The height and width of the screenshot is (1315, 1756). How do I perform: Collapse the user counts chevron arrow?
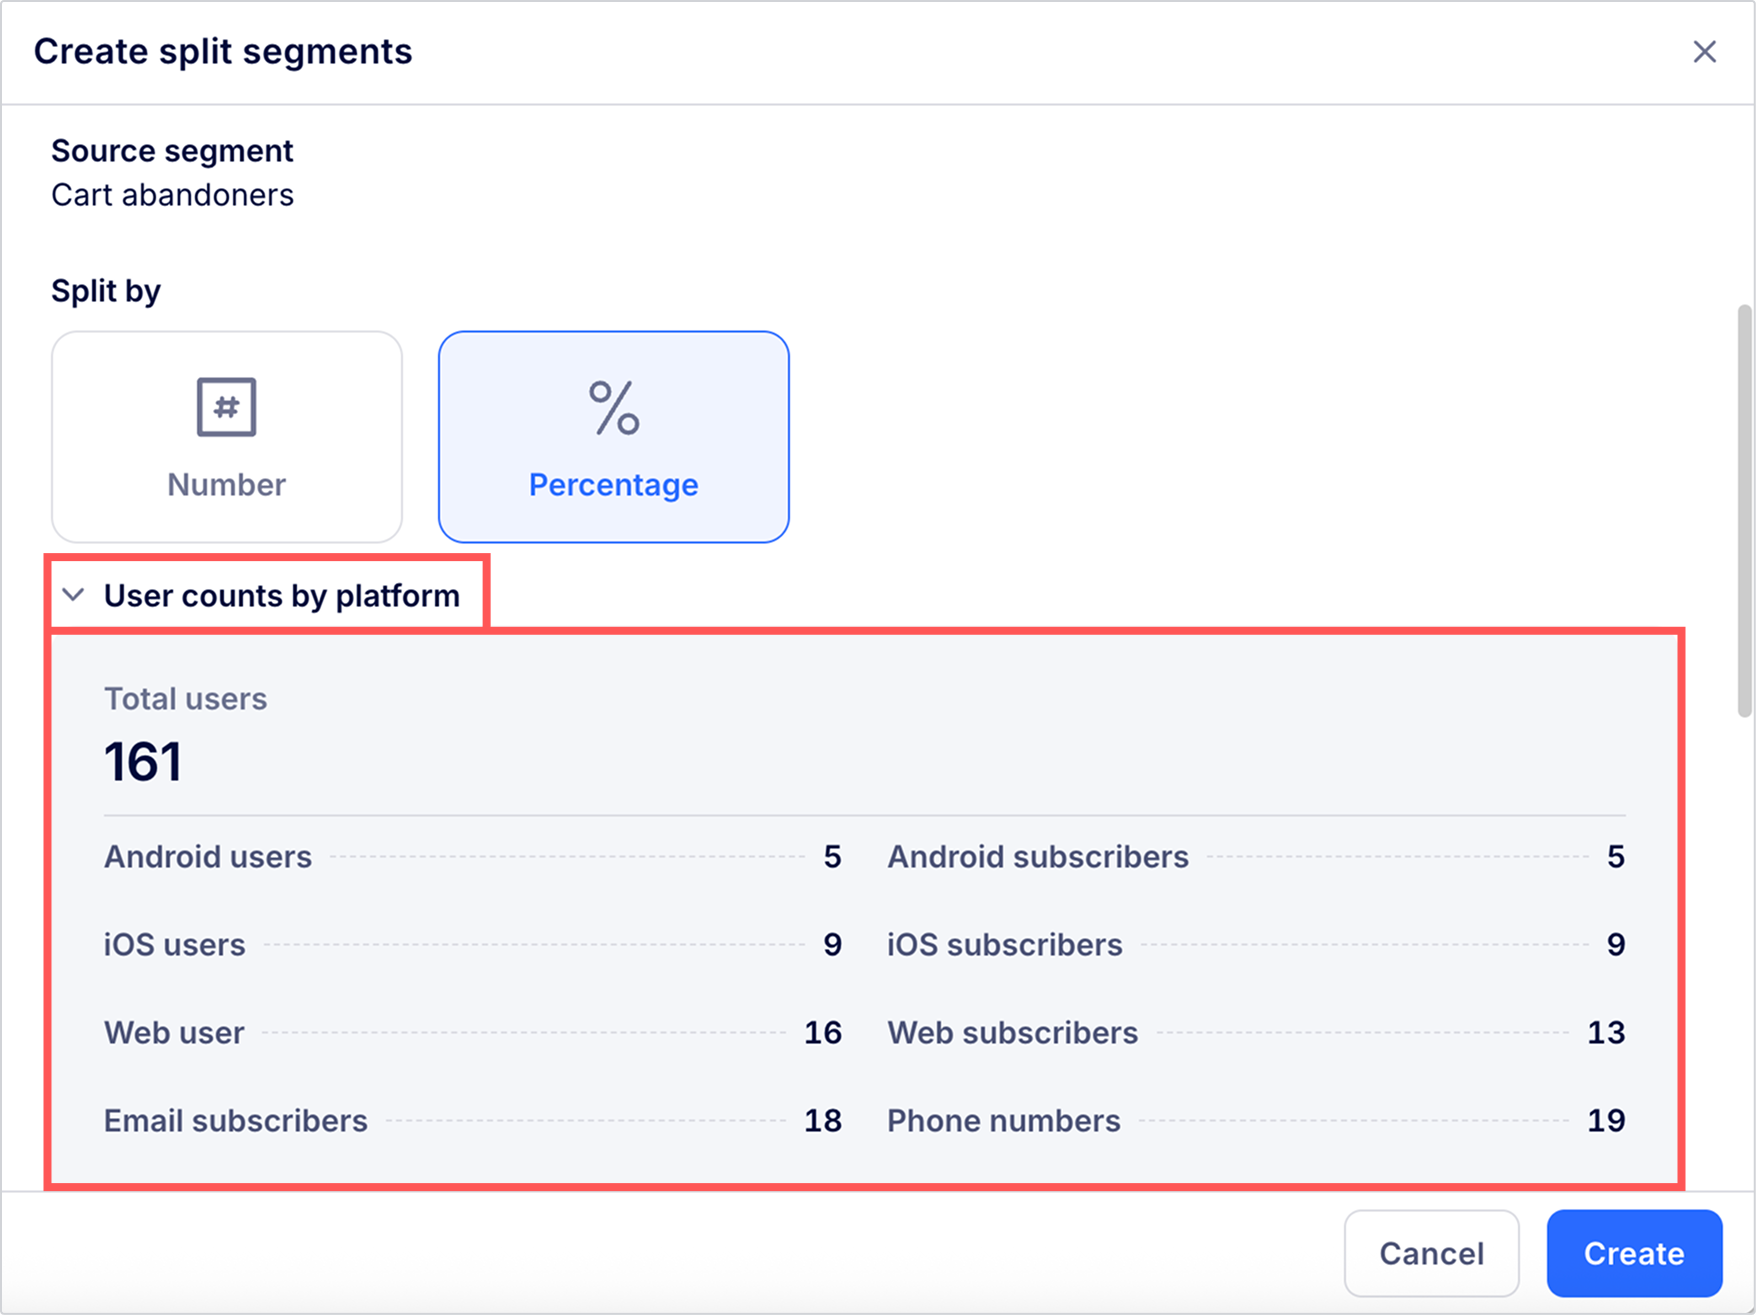point(73,595)
